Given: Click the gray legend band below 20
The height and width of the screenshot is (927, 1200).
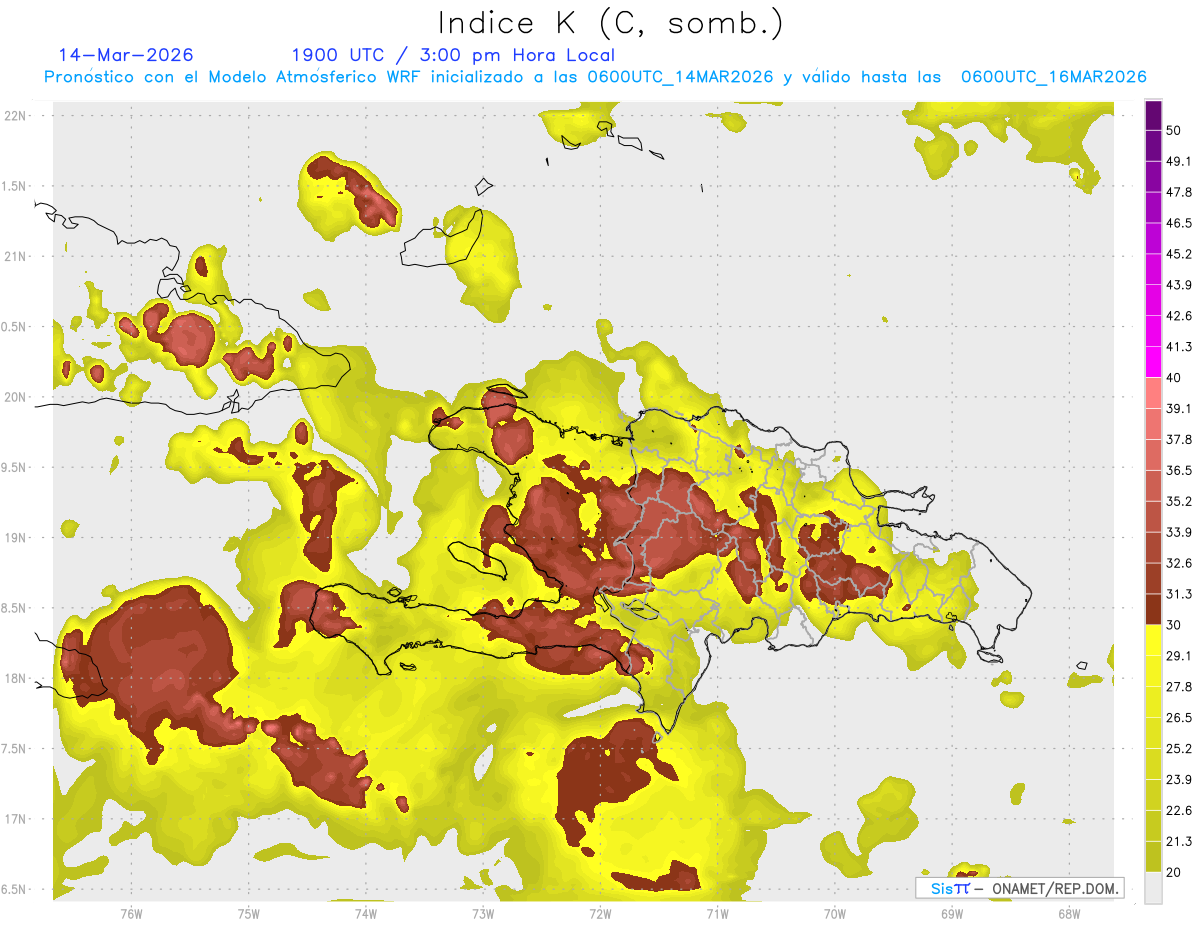Looking at the screenshot, I should coord(1153,887).
